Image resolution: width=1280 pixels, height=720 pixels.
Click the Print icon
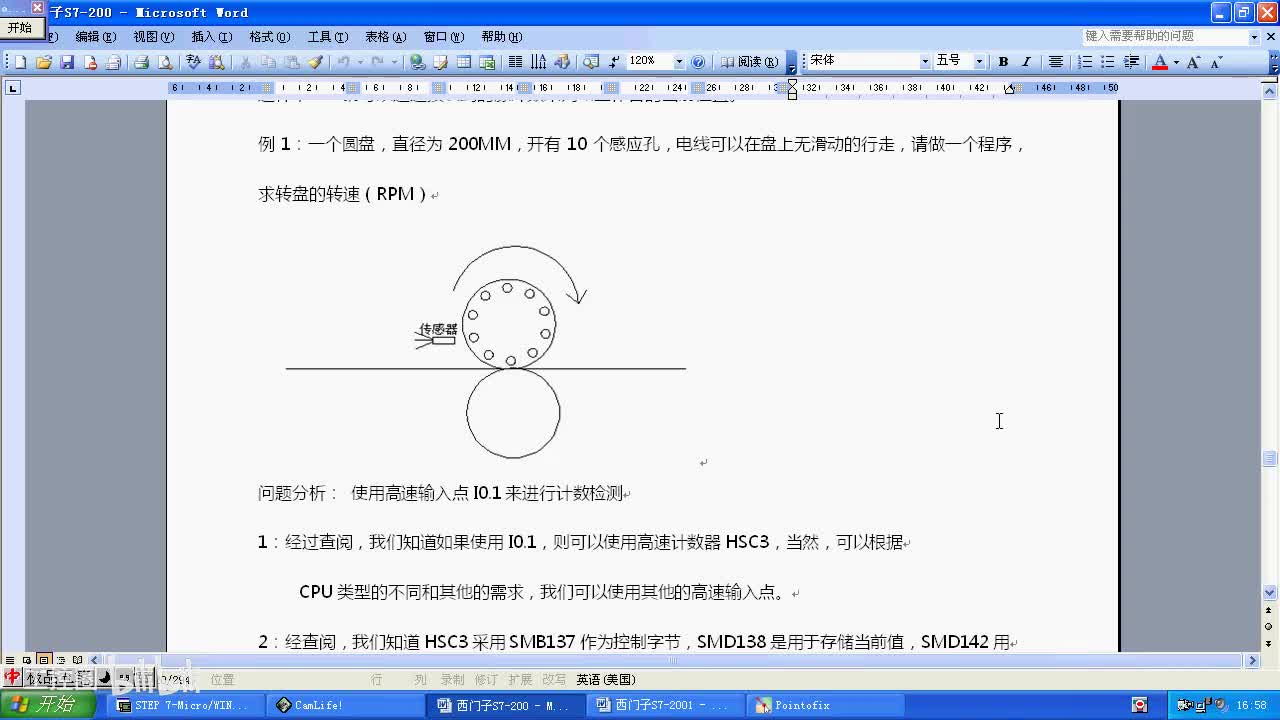click(x=142, y=62)
